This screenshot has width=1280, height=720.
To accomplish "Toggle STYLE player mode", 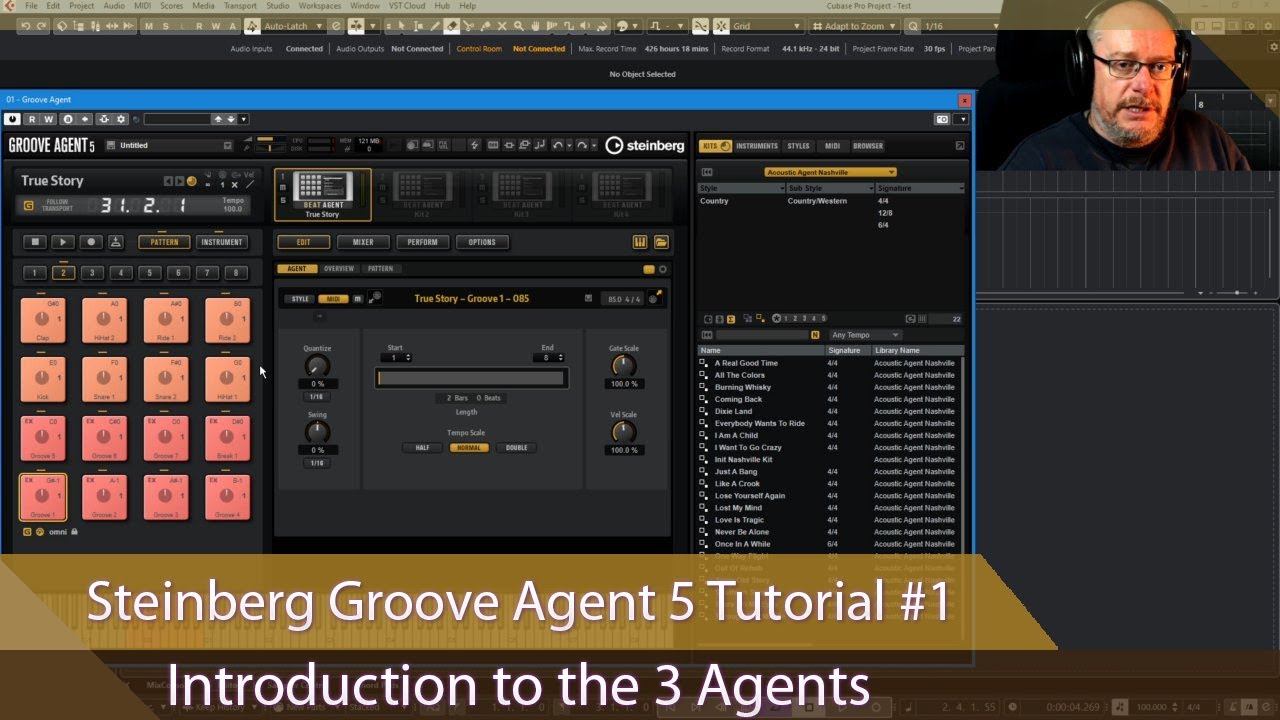I will (300, 299).
